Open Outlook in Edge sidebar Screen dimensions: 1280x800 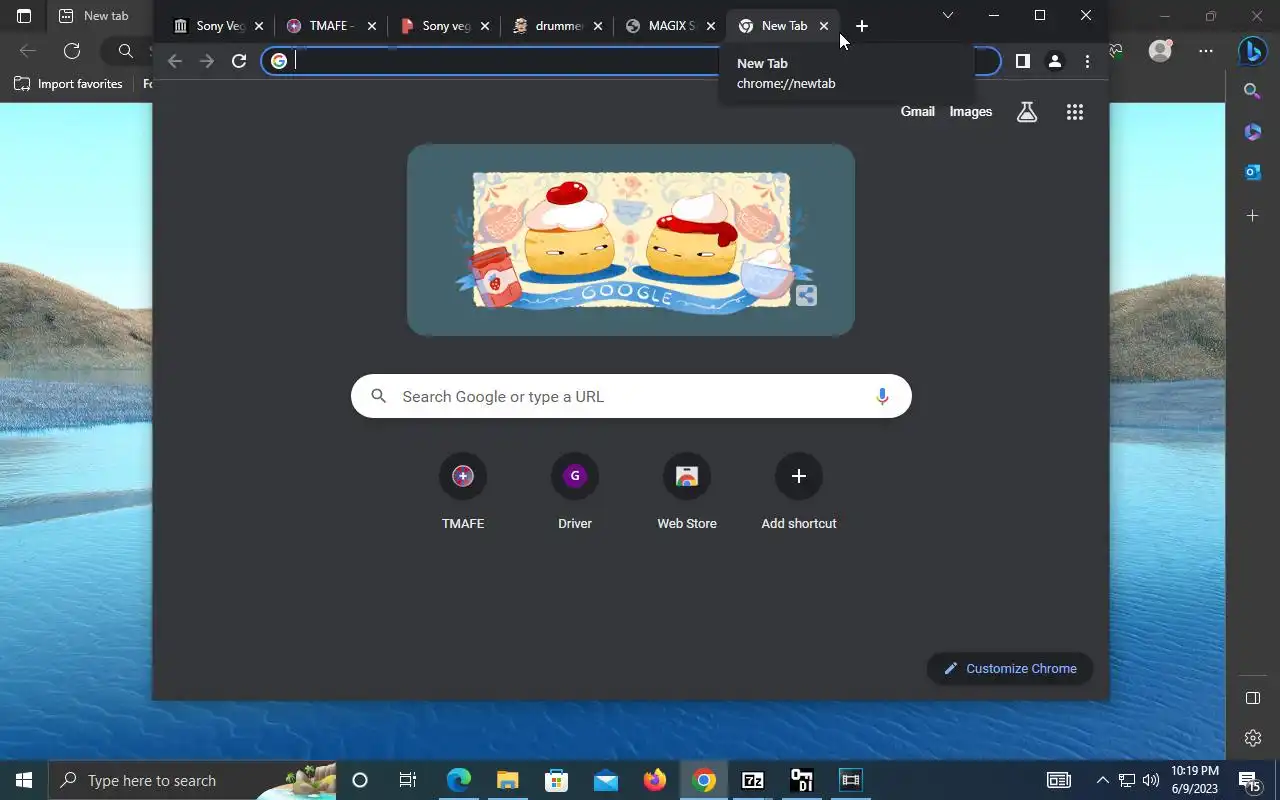coord(1252,173)
